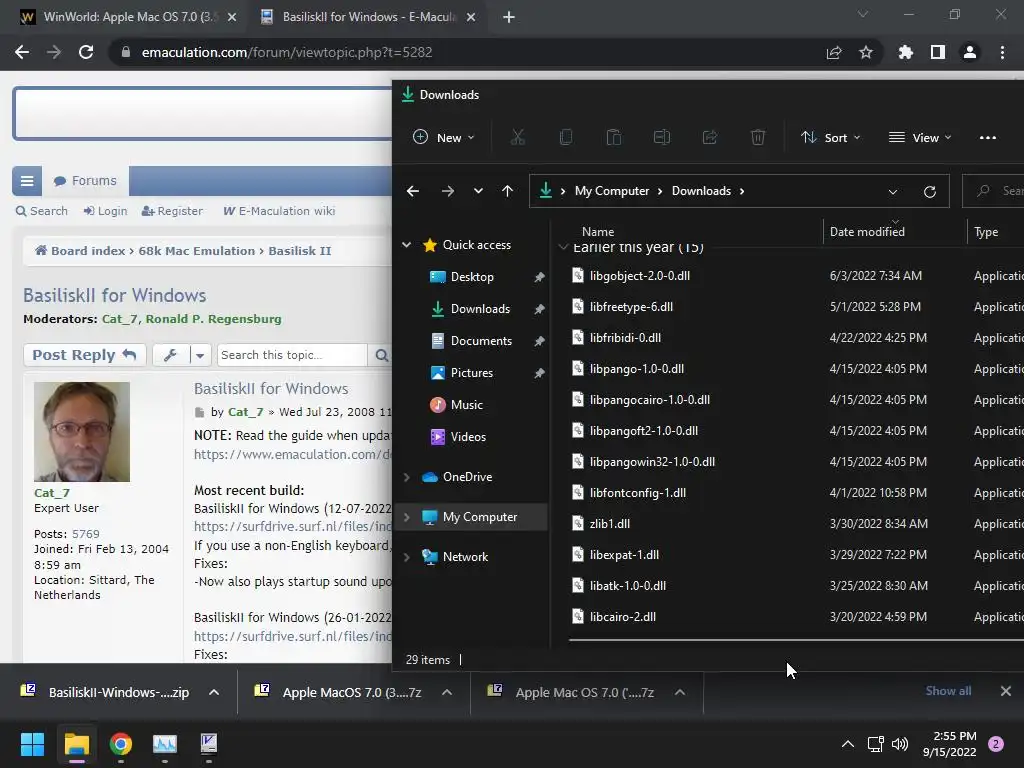1024x768 pixels.
Task: Click the Delete trash icon in Explorer
Action: point(758,137)
